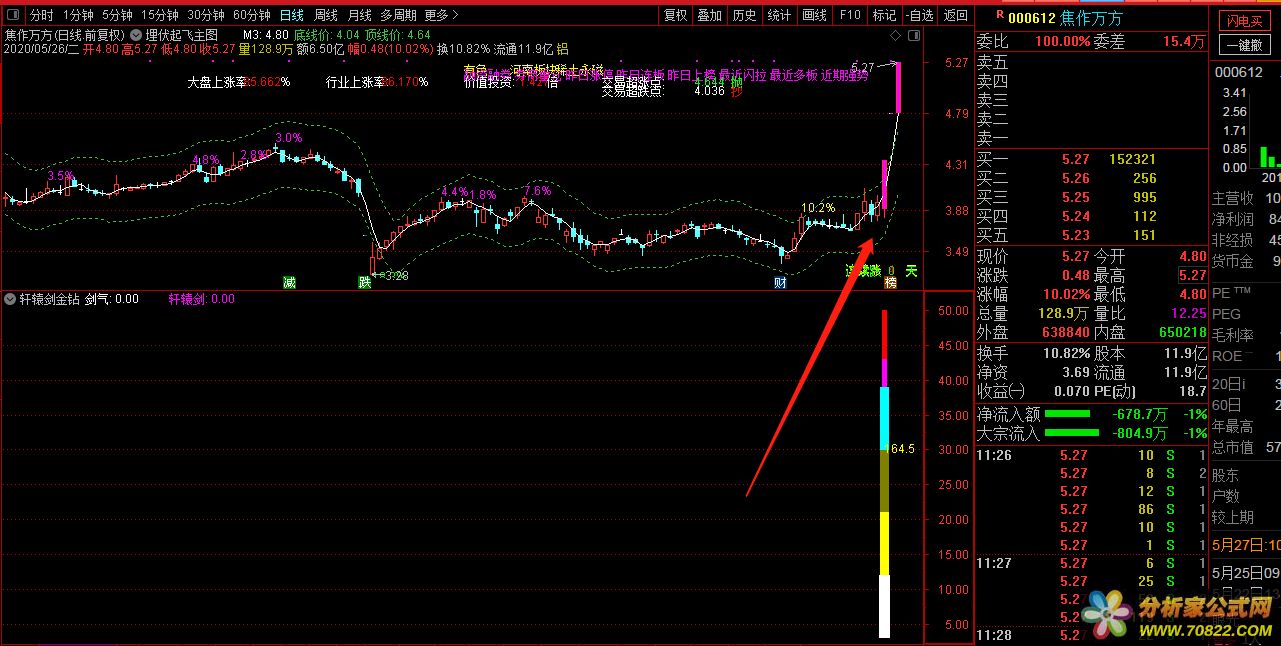This screenshot has width=1281, height=646.
Task: Click stock code 000612 in quote header
Action: [1033, 18]
